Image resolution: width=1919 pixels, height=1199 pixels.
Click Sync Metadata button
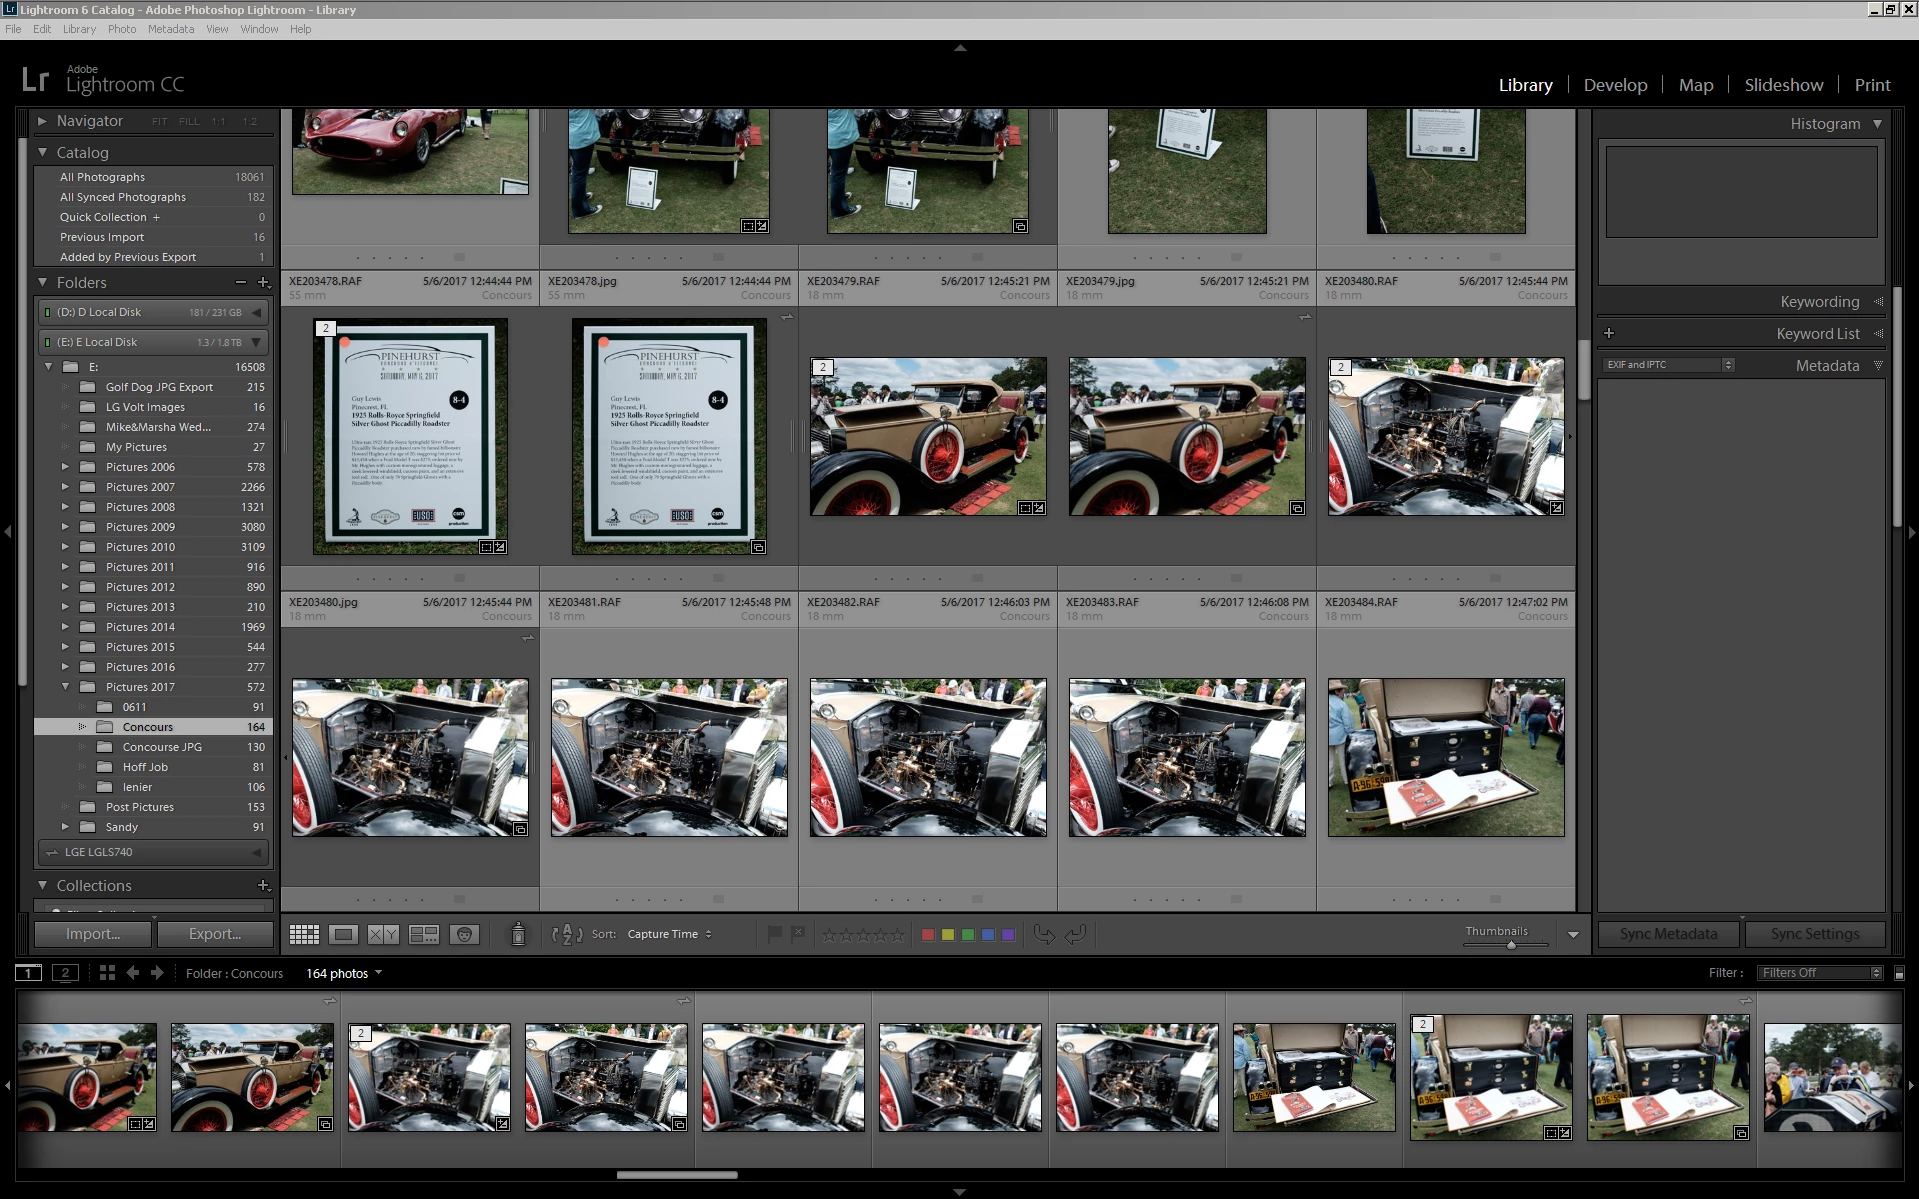pos(1669,934)
